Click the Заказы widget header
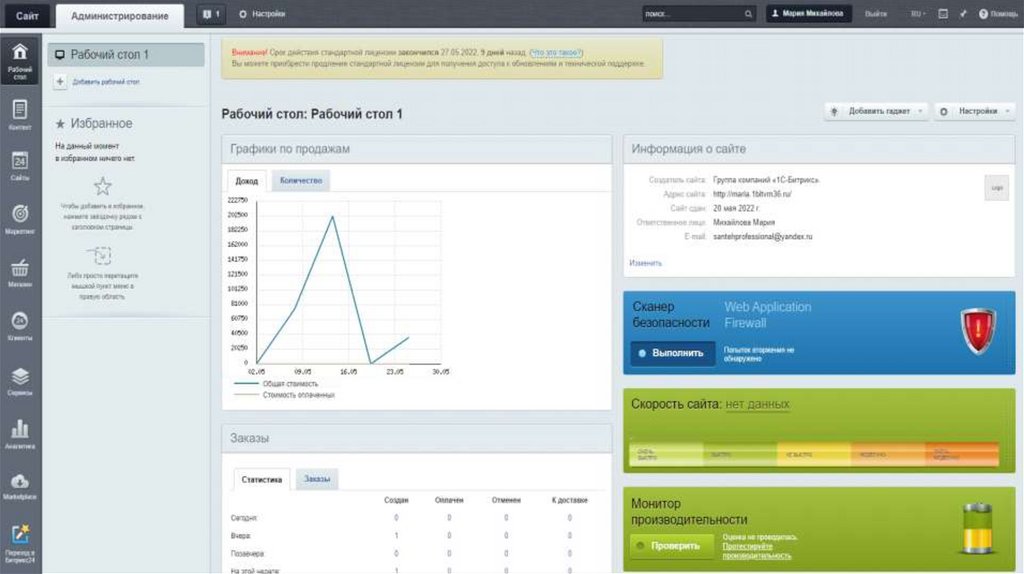 (x=417, y=438)
